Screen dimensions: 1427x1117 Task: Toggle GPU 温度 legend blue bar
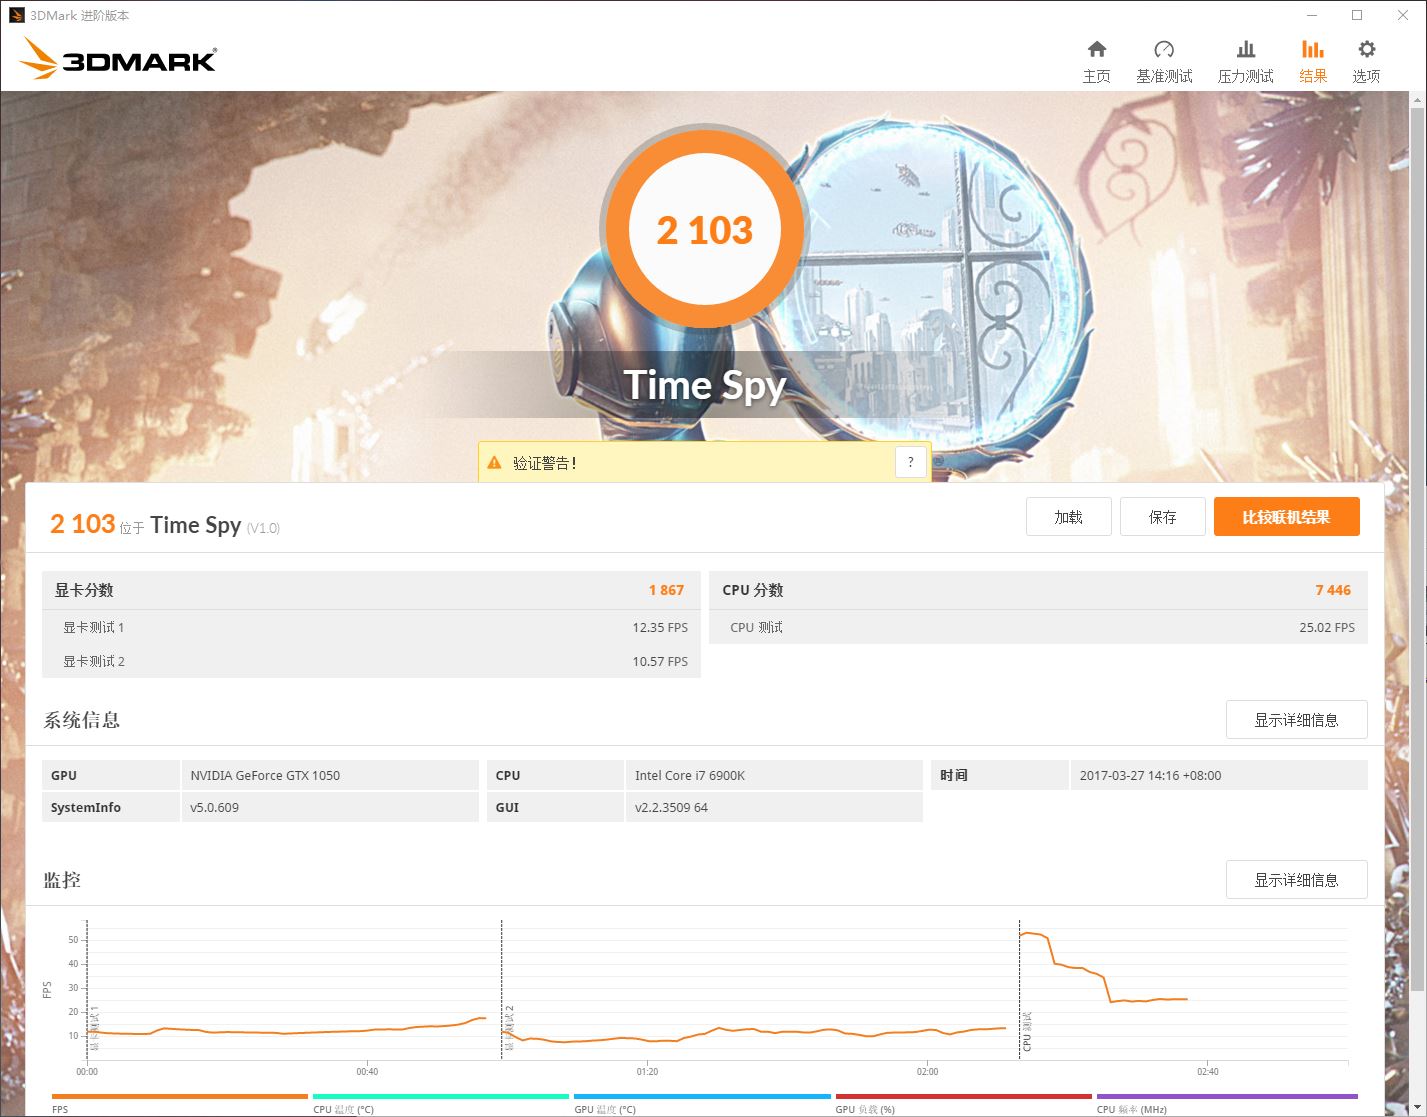702,1097
